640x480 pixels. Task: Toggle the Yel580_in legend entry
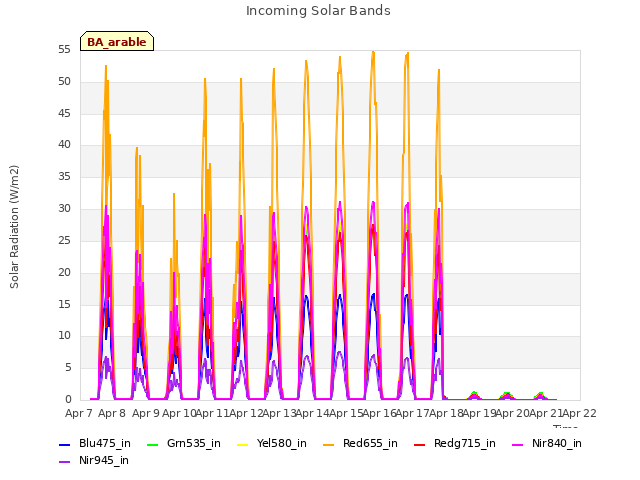pos(272,444)
